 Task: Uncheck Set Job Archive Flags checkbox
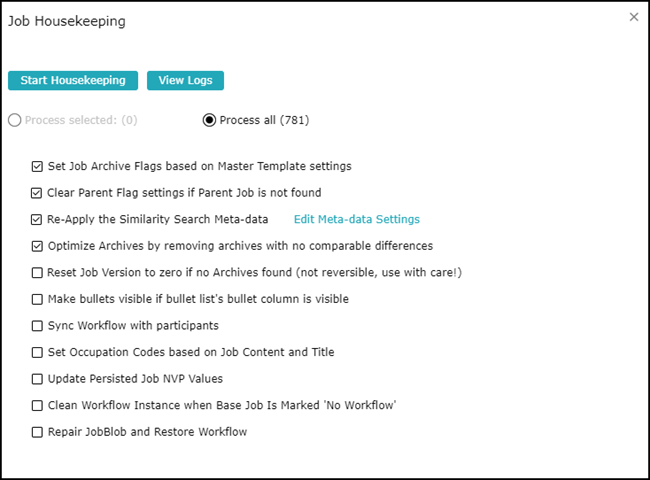point(38,166)
